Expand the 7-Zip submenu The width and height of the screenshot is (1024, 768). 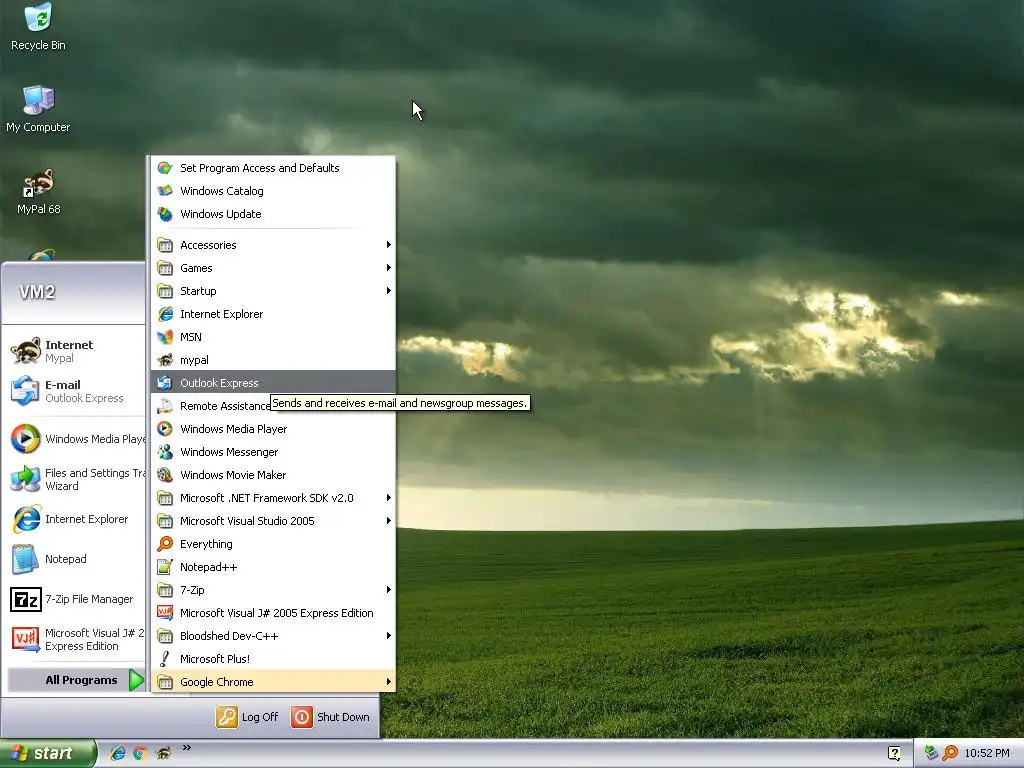[x=273, y=590]
